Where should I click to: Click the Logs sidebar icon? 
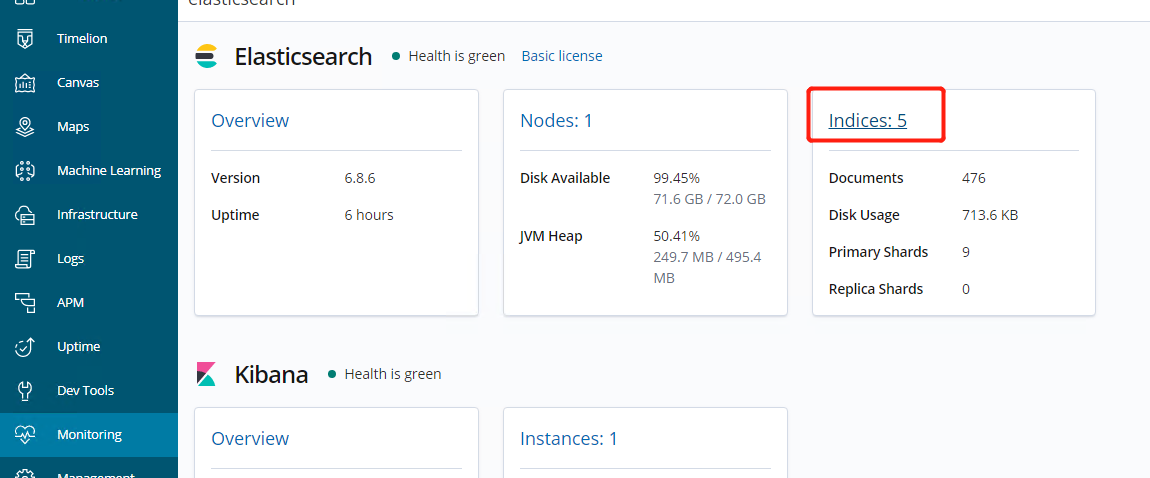coord(25,259)
